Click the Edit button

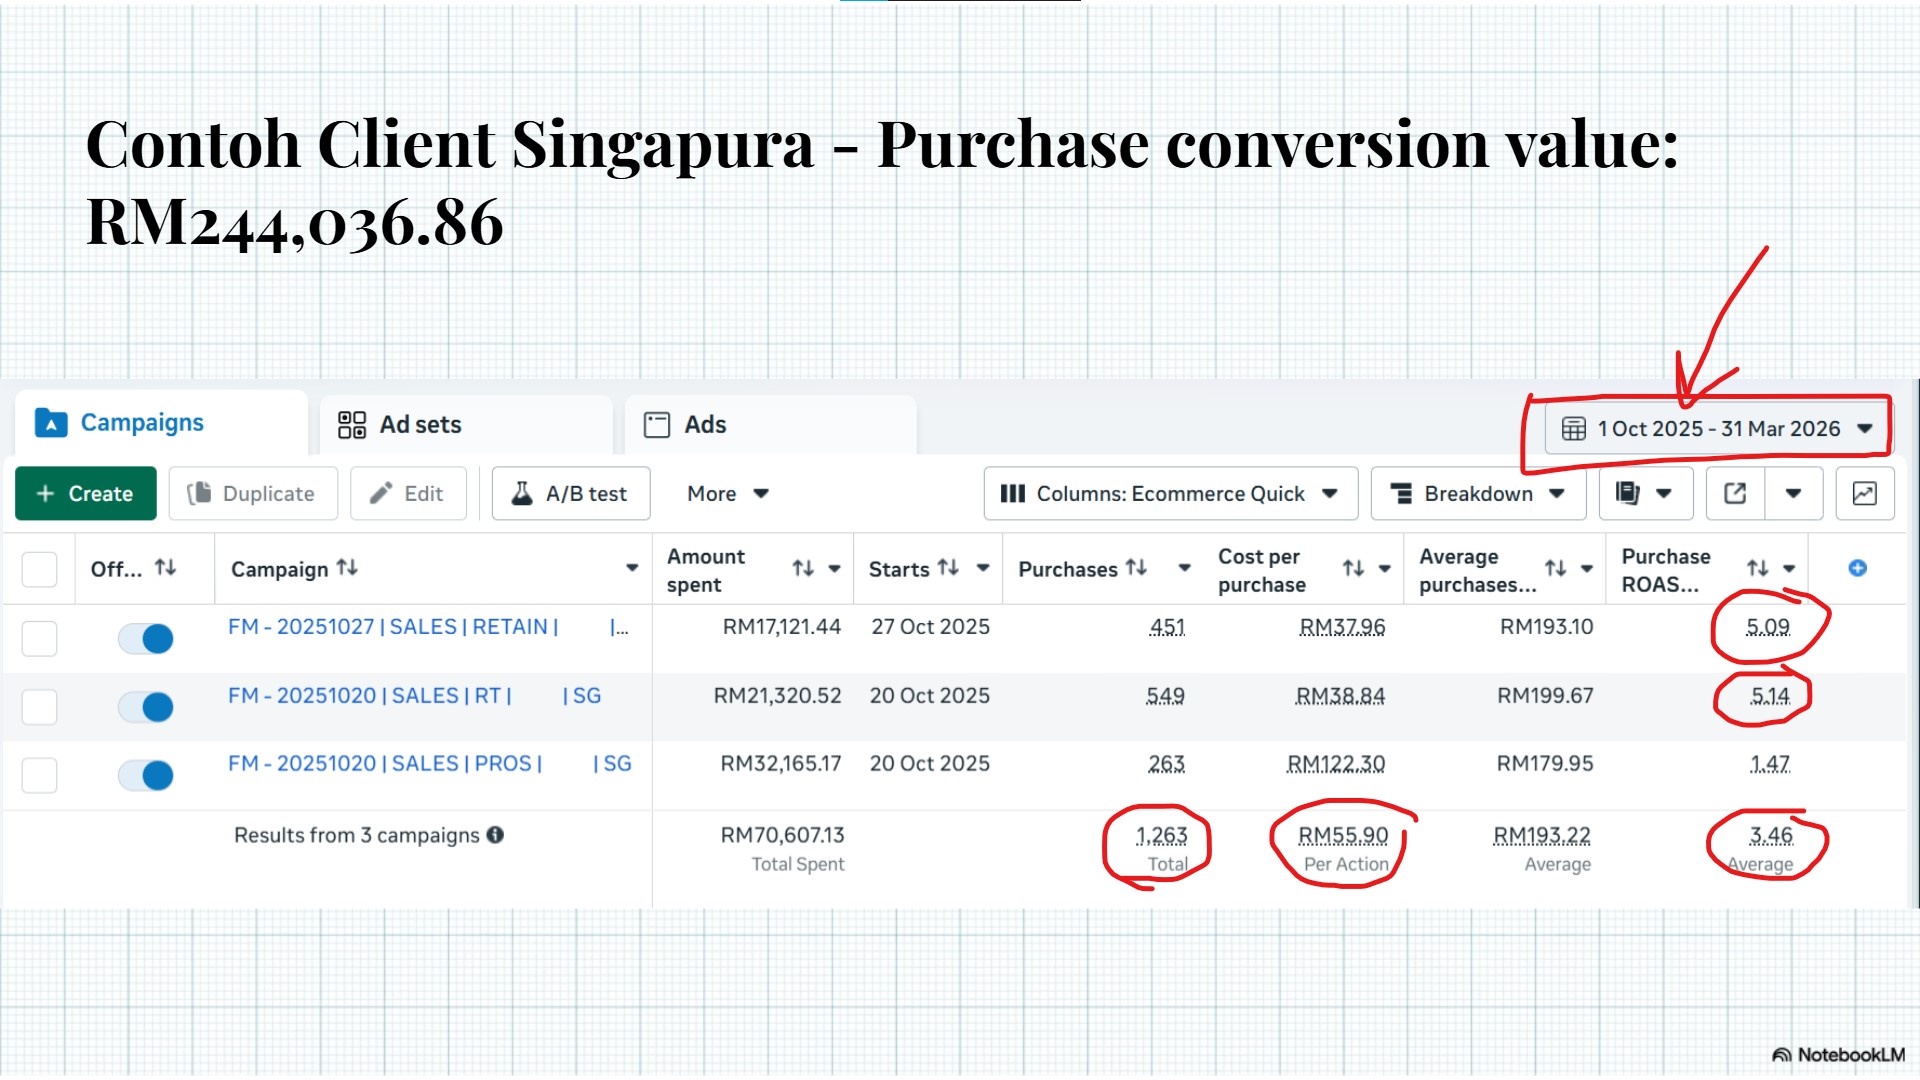(408, 493)
